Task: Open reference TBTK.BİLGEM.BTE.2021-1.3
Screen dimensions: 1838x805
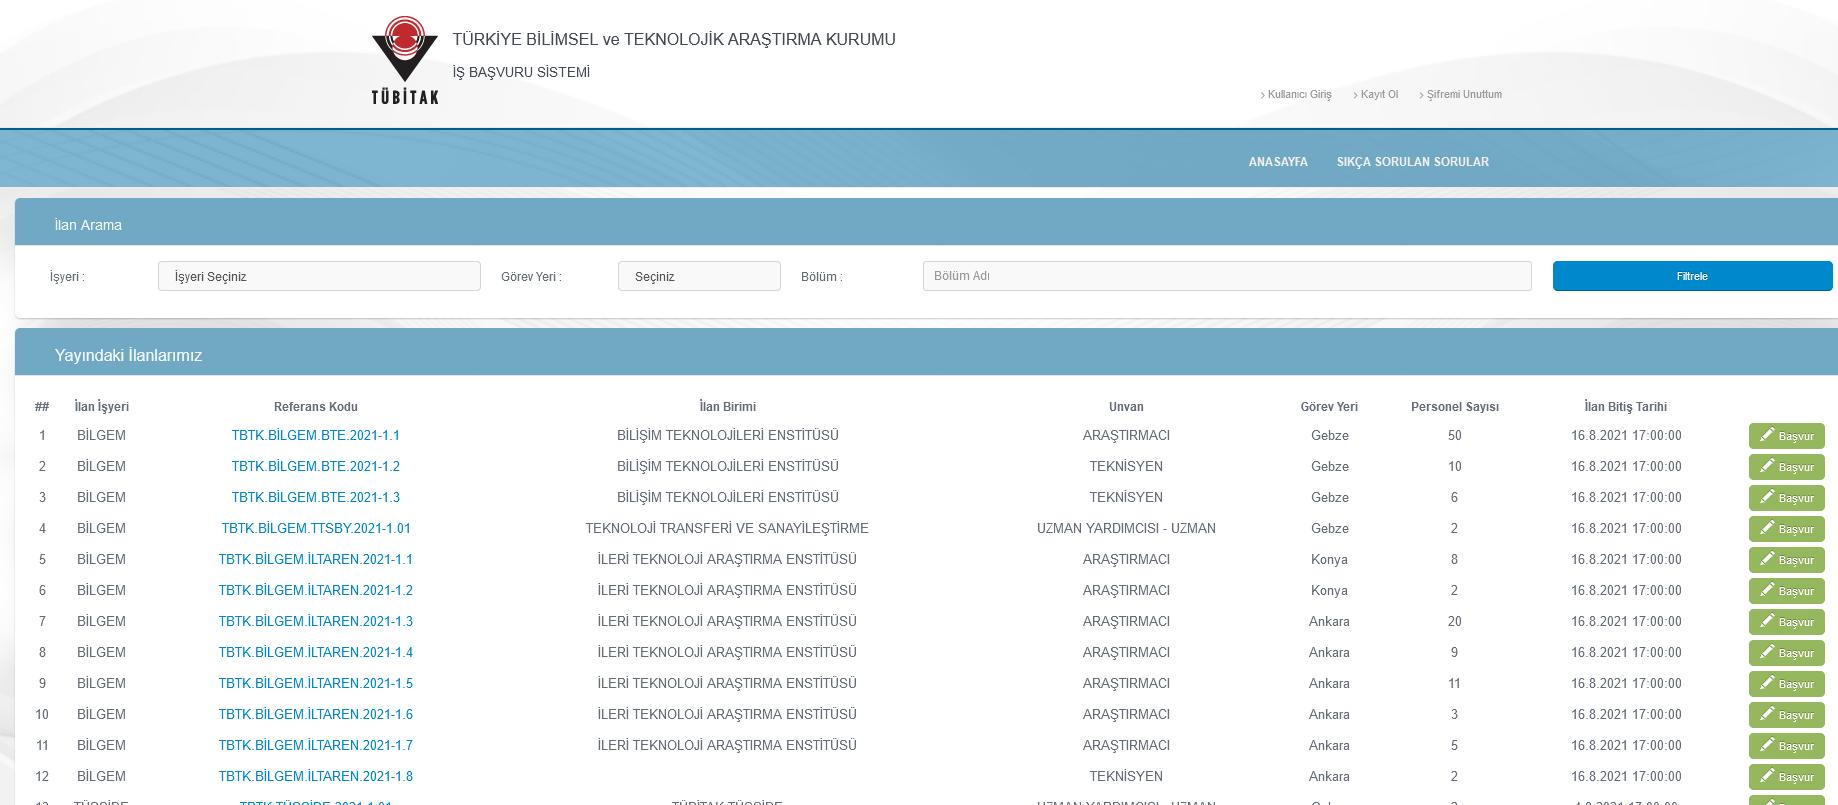Action: click(315, 497)
